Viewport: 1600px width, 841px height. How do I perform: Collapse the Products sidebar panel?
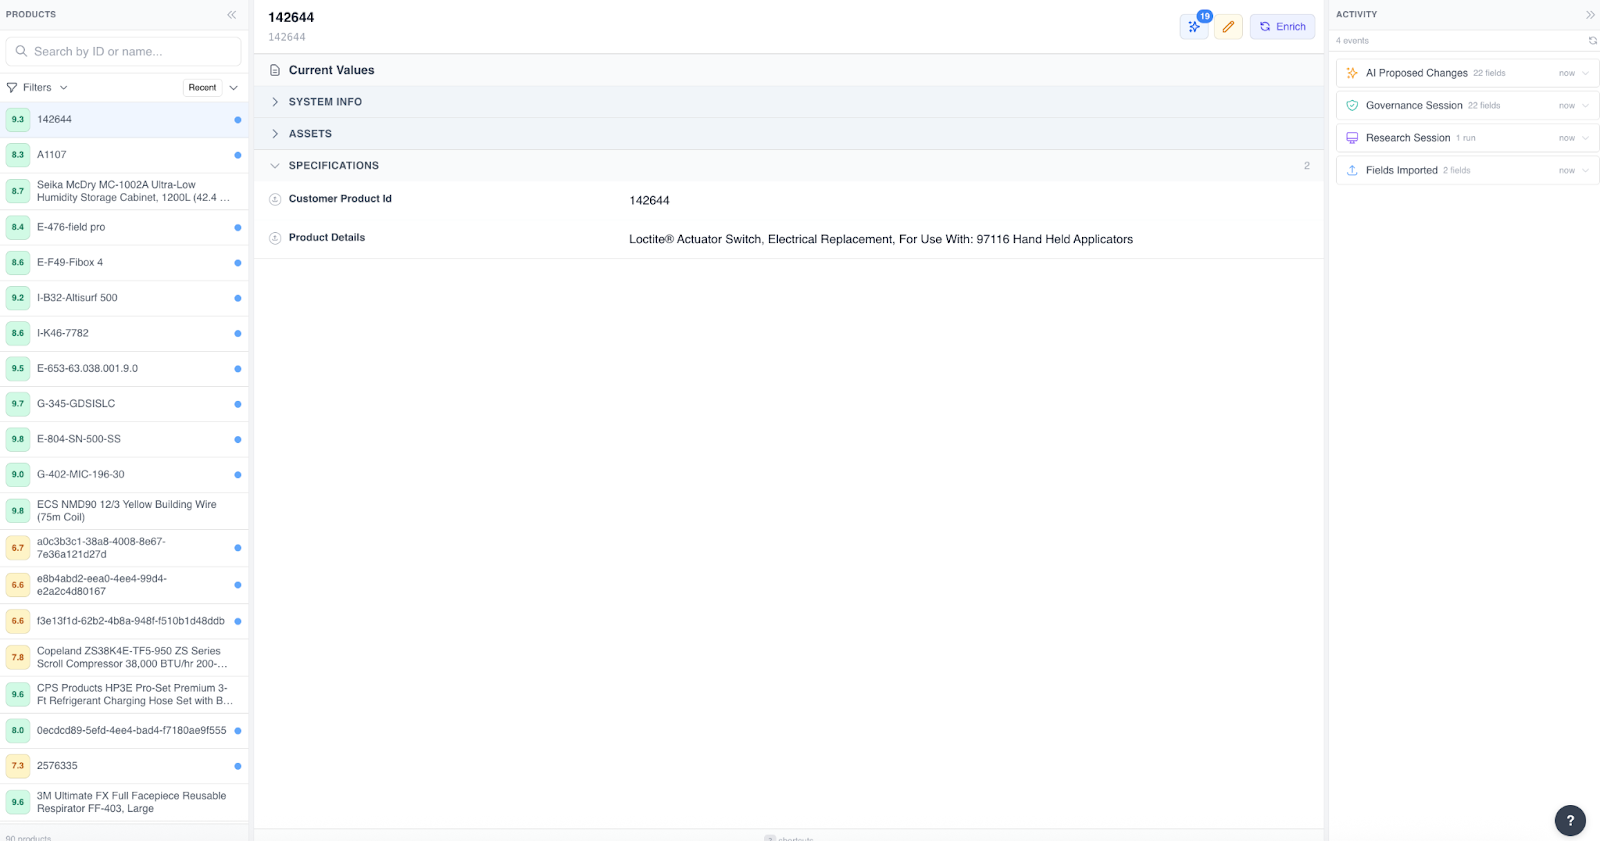(x=232, y=15)
